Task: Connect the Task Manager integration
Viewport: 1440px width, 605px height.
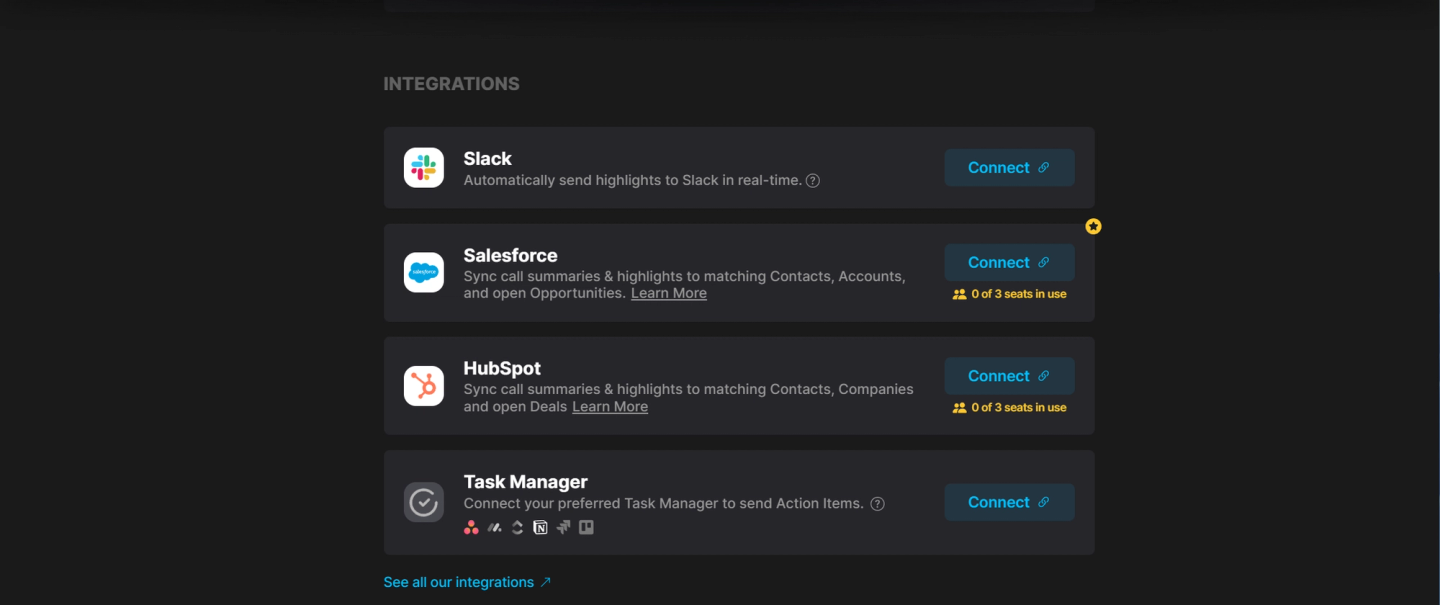Action: pos(1009,502)
